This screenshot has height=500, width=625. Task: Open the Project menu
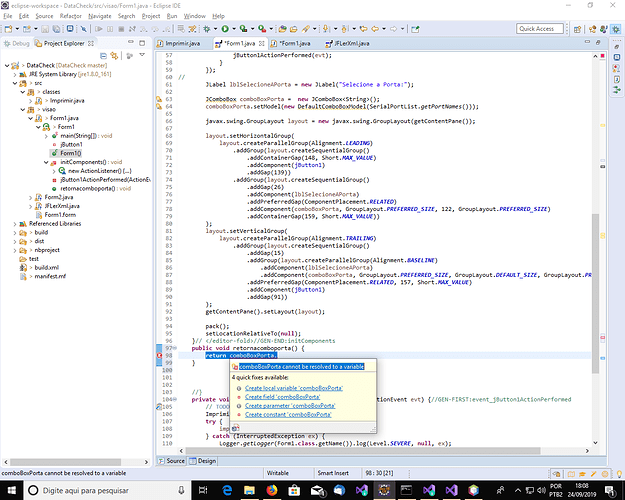coord(151,16)
